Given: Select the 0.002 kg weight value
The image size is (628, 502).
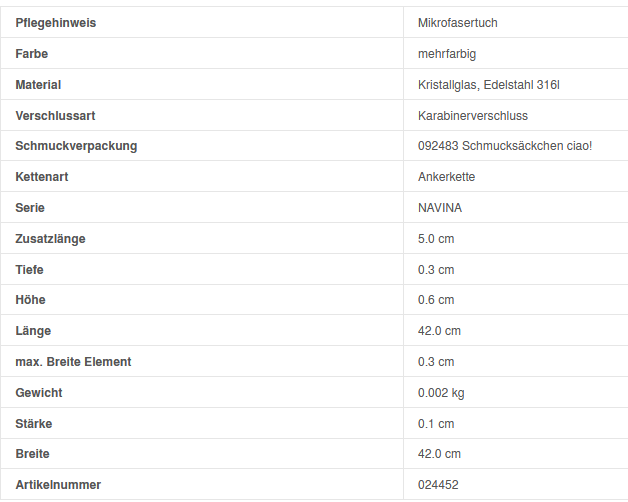Looking at the screenshot, I should click(441, 393).
